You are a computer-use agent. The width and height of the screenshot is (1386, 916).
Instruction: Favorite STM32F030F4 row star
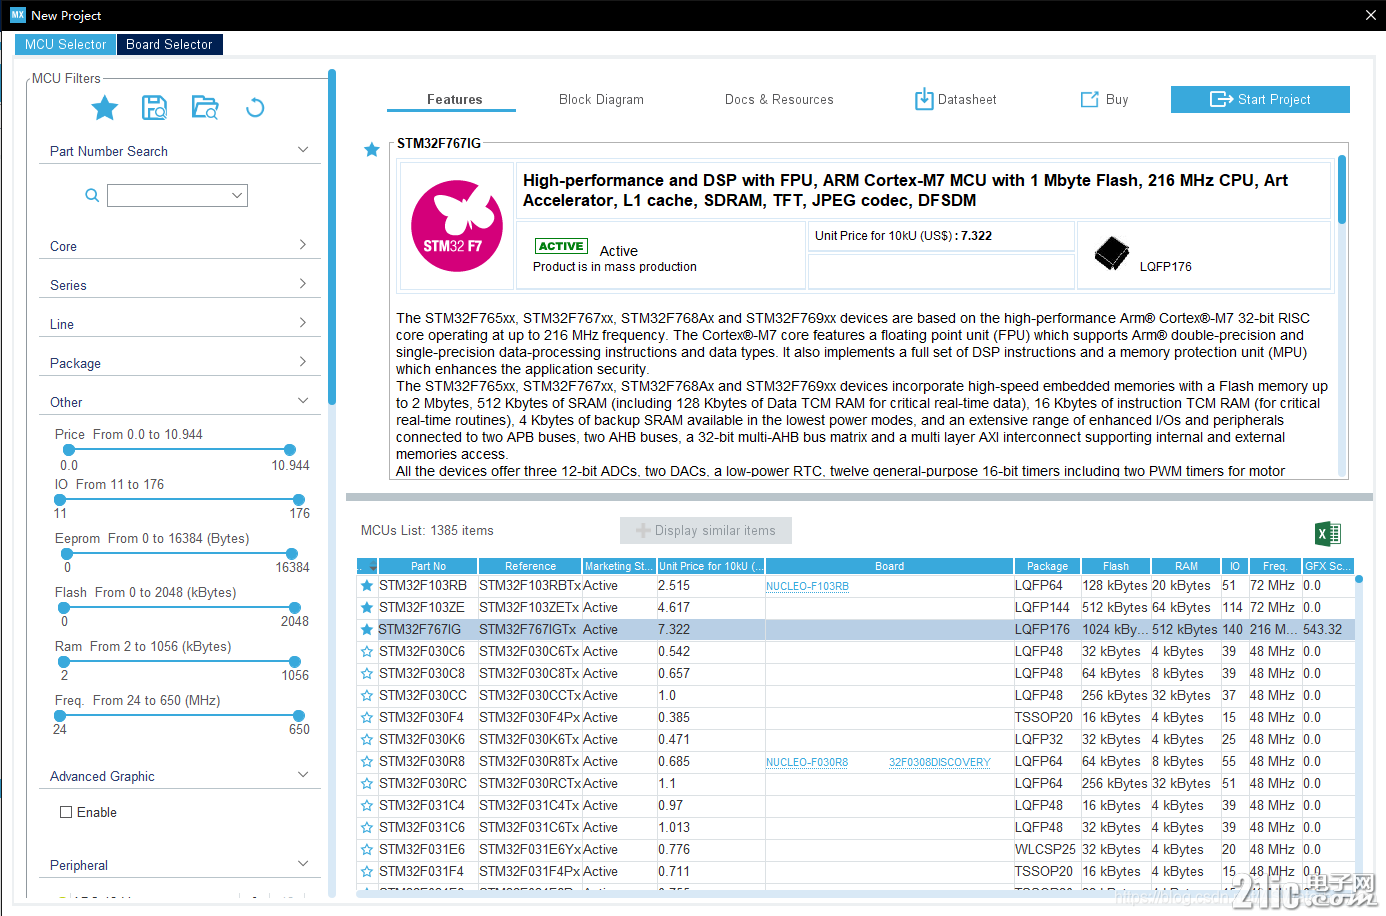[x=367, y=718]
